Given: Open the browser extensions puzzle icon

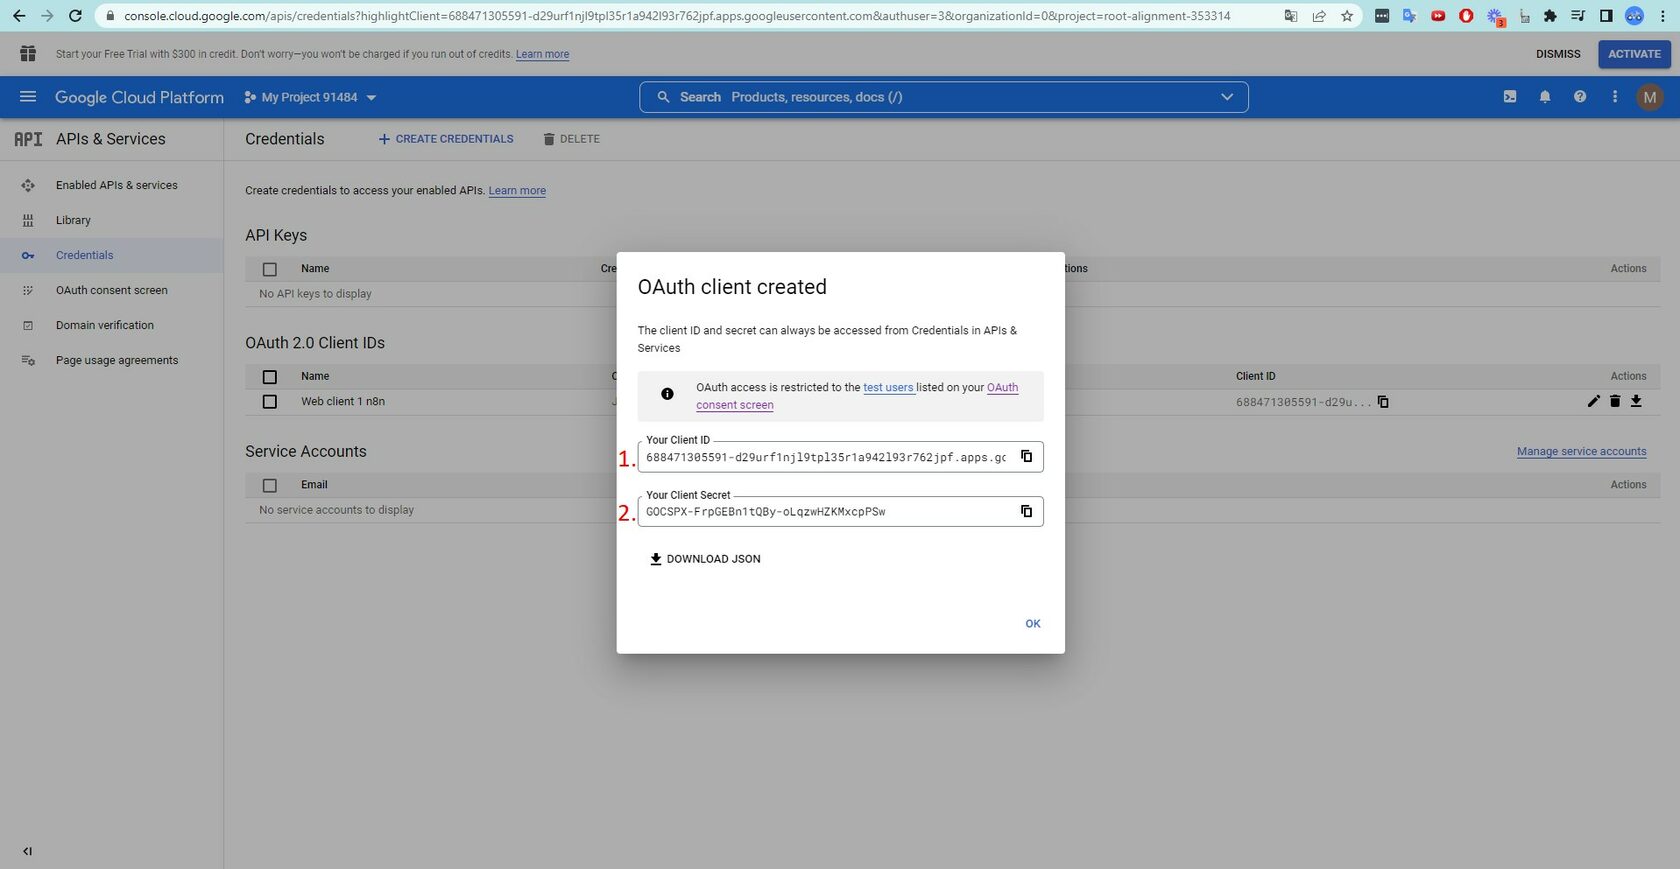Looking at the screenshot, I should (1550, 16).
